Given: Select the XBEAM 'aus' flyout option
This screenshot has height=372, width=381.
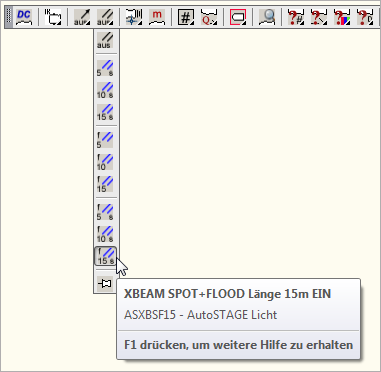Looking at the screenshot, I should click(105, 40).
